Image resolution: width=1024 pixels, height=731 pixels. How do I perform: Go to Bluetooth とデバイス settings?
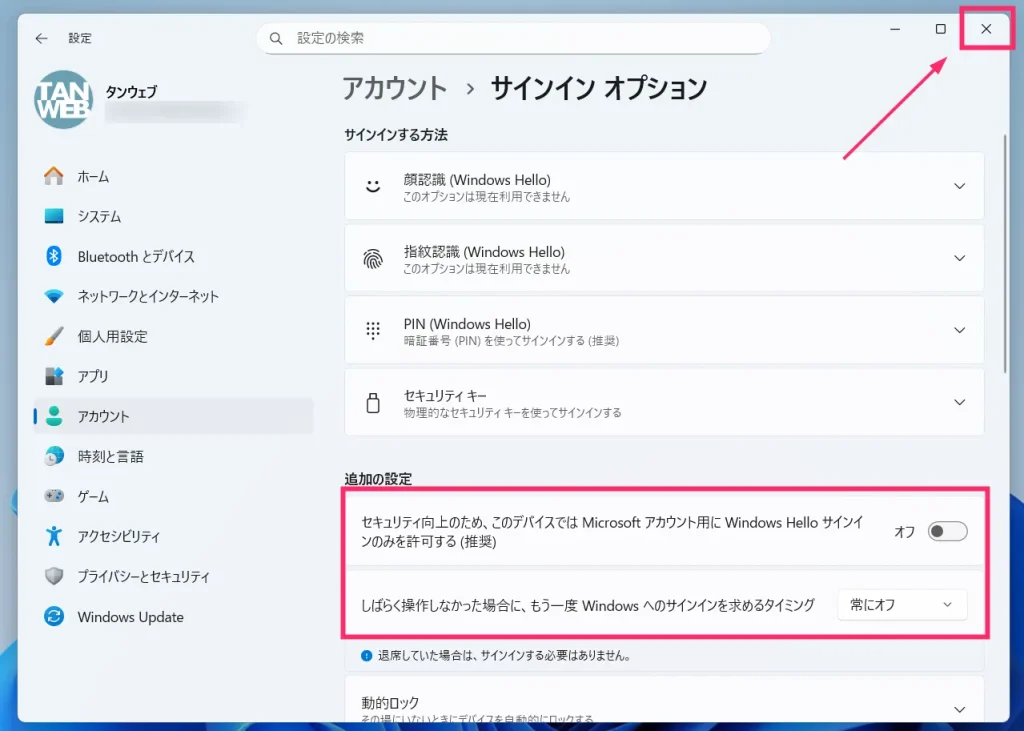click(x=173, y=257)
